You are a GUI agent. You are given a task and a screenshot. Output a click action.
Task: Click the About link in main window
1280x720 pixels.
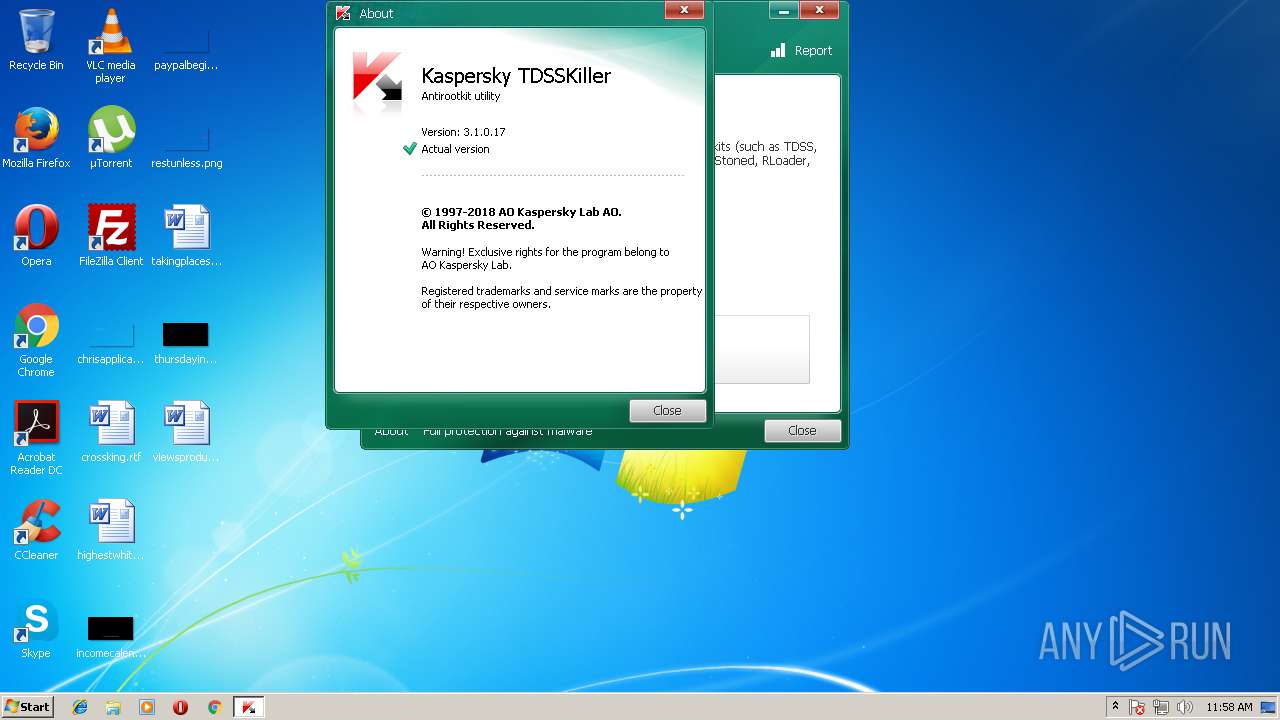(x=391, y=431)
